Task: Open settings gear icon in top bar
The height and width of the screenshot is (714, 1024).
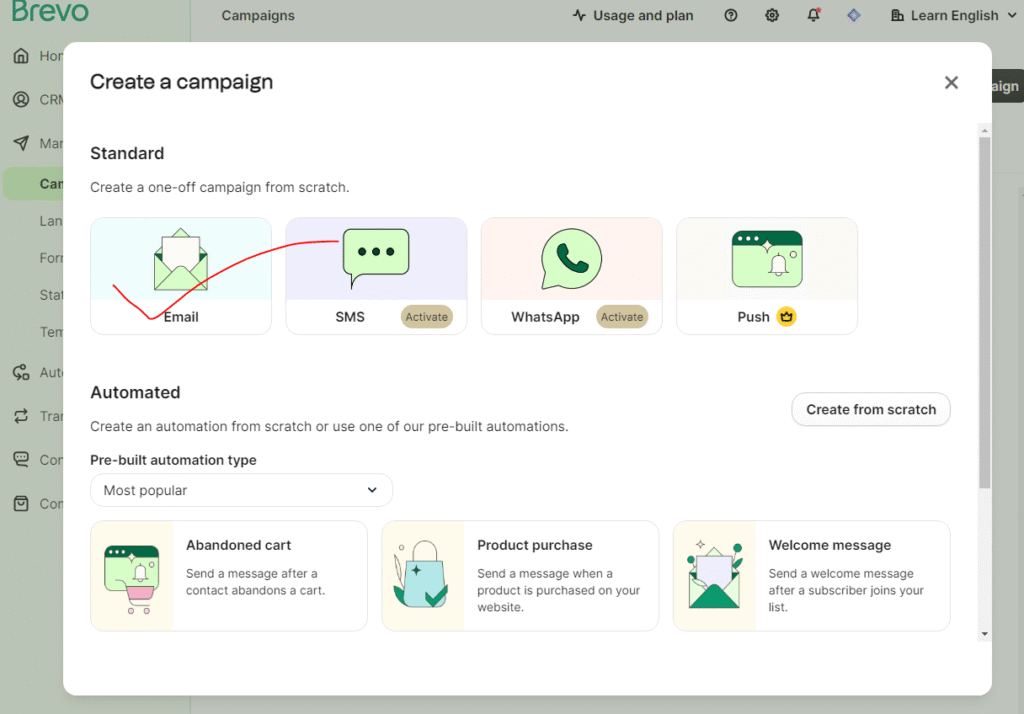Action: pos(772,15)
